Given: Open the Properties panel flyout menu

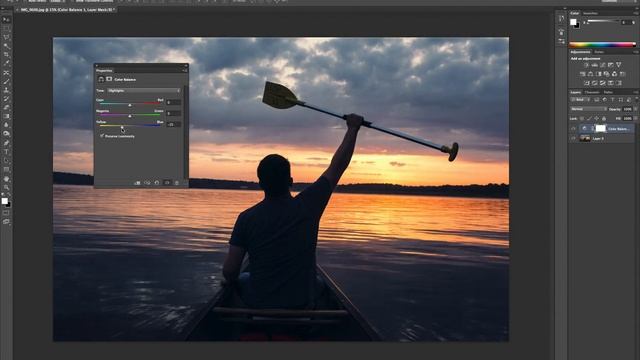Looking at the screenshot, I should coord(184,71).
